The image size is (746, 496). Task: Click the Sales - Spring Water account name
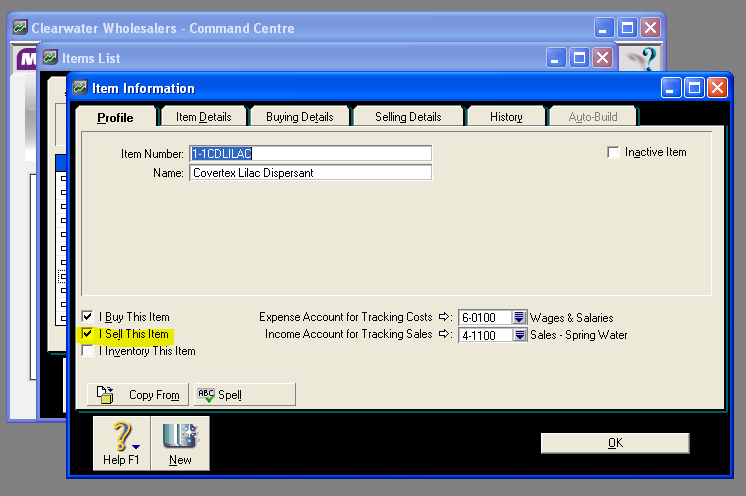pos(579,335)
